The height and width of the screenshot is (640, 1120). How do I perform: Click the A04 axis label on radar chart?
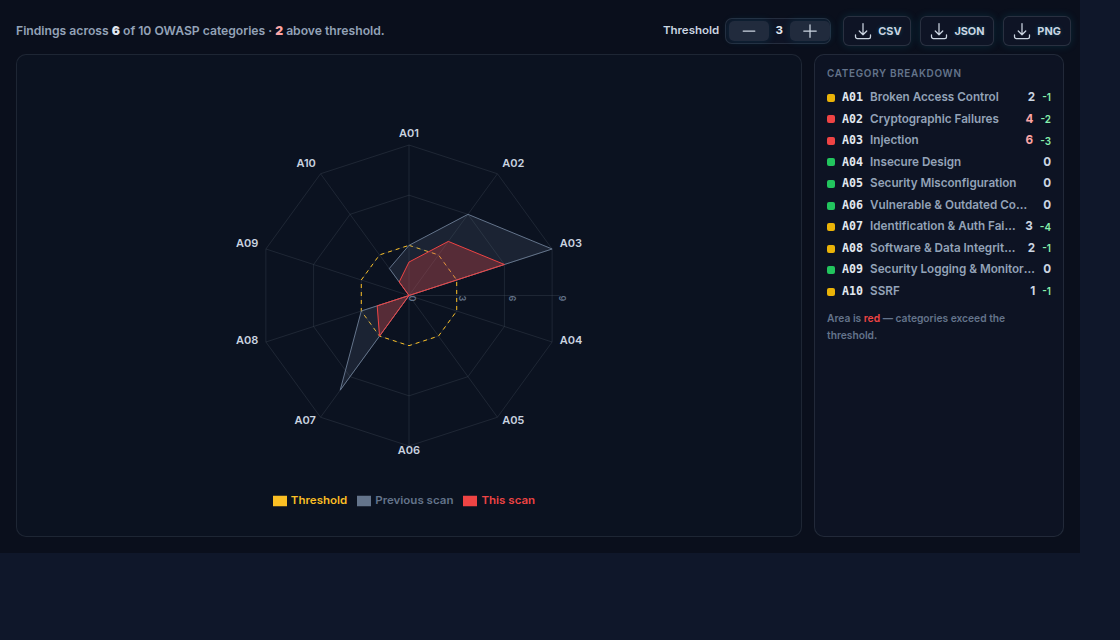tap(571, 340)
